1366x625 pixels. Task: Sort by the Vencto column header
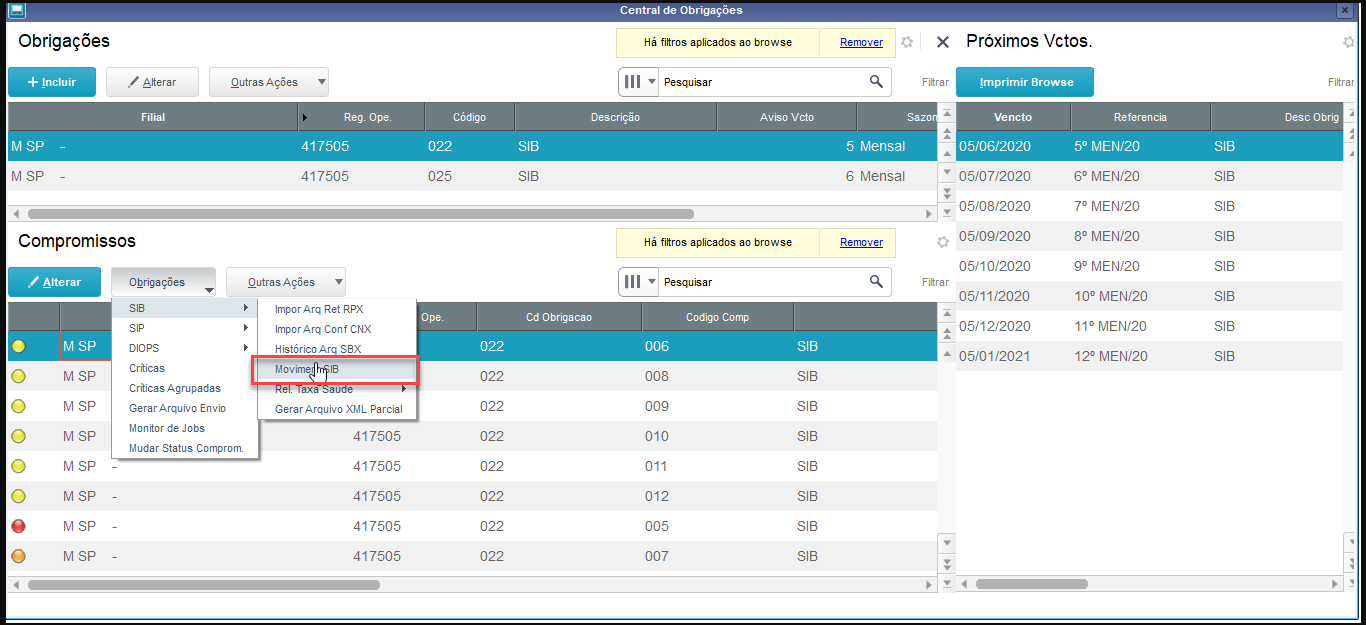pos(1013,117)
